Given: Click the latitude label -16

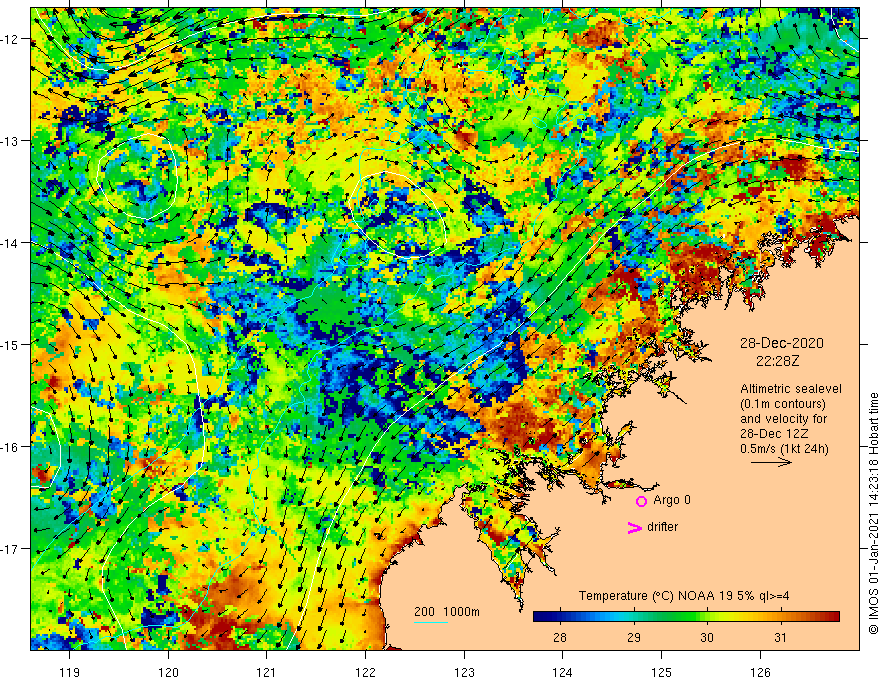Looking at the screenshot, I should click(11, 447).
